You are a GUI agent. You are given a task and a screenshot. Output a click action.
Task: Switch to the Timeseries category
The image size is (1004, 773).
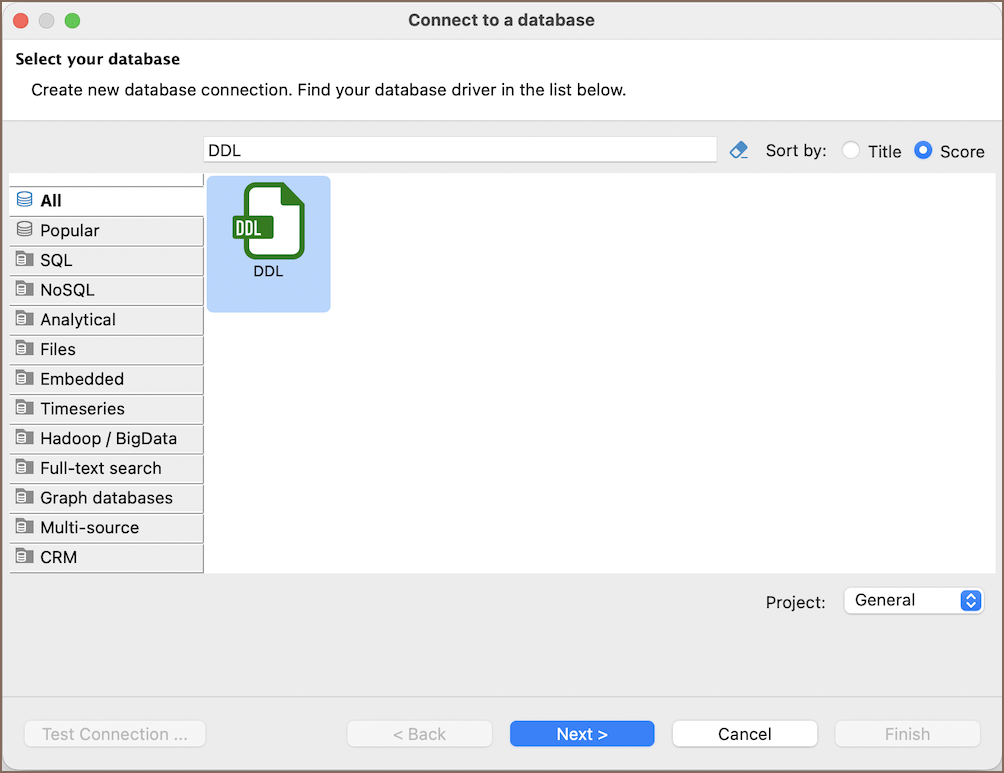coord(107,409)
